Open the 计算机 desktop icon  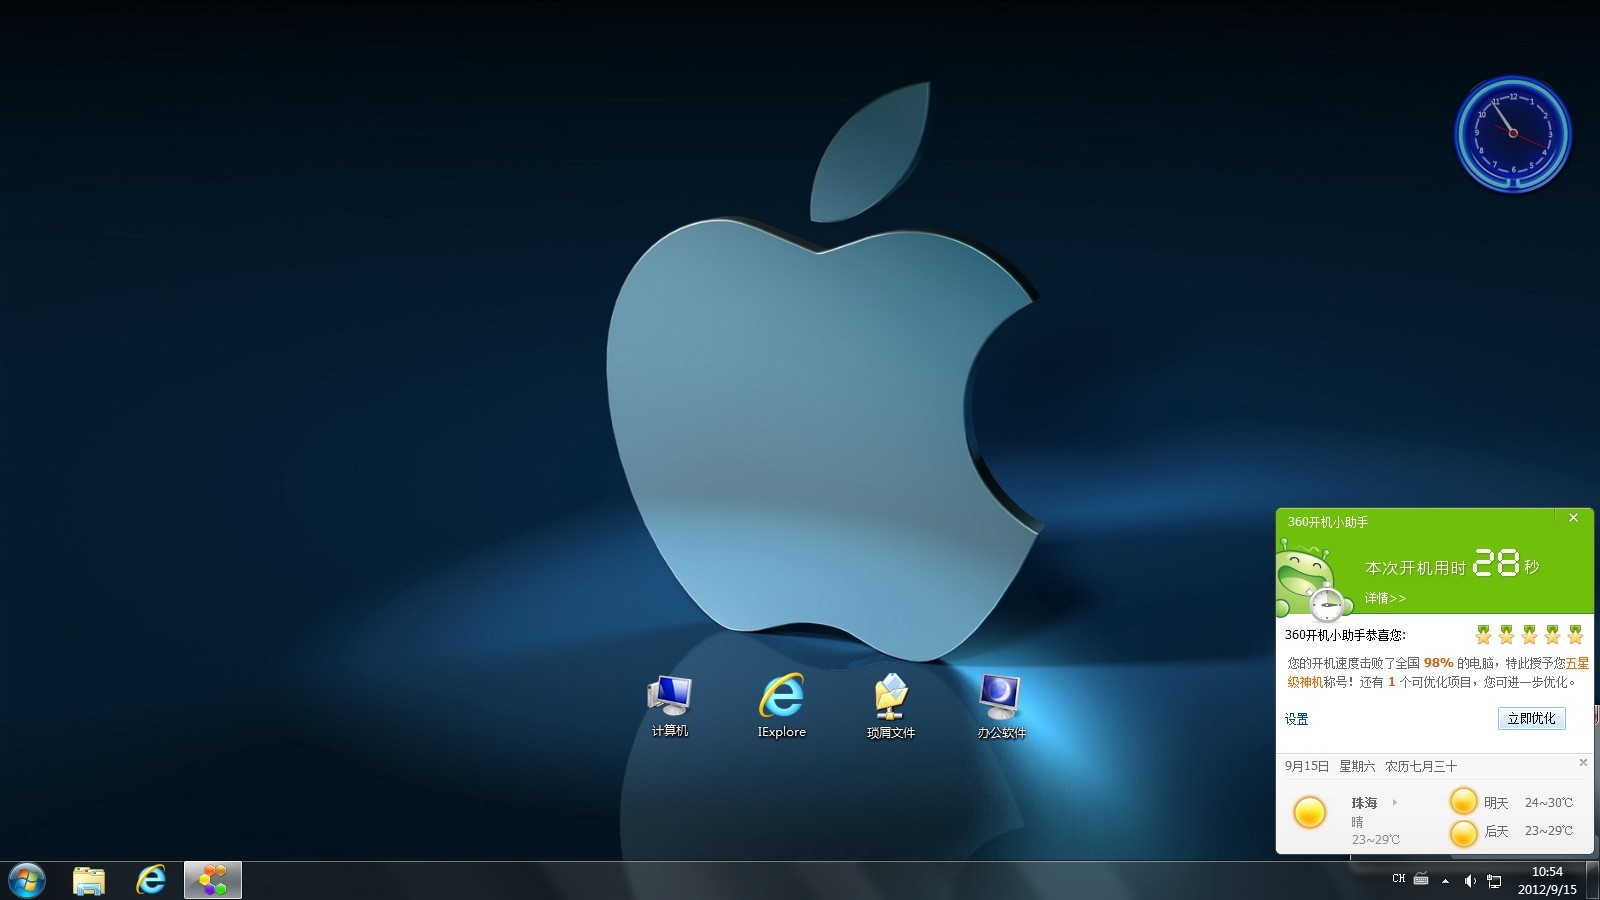point(669,706)
